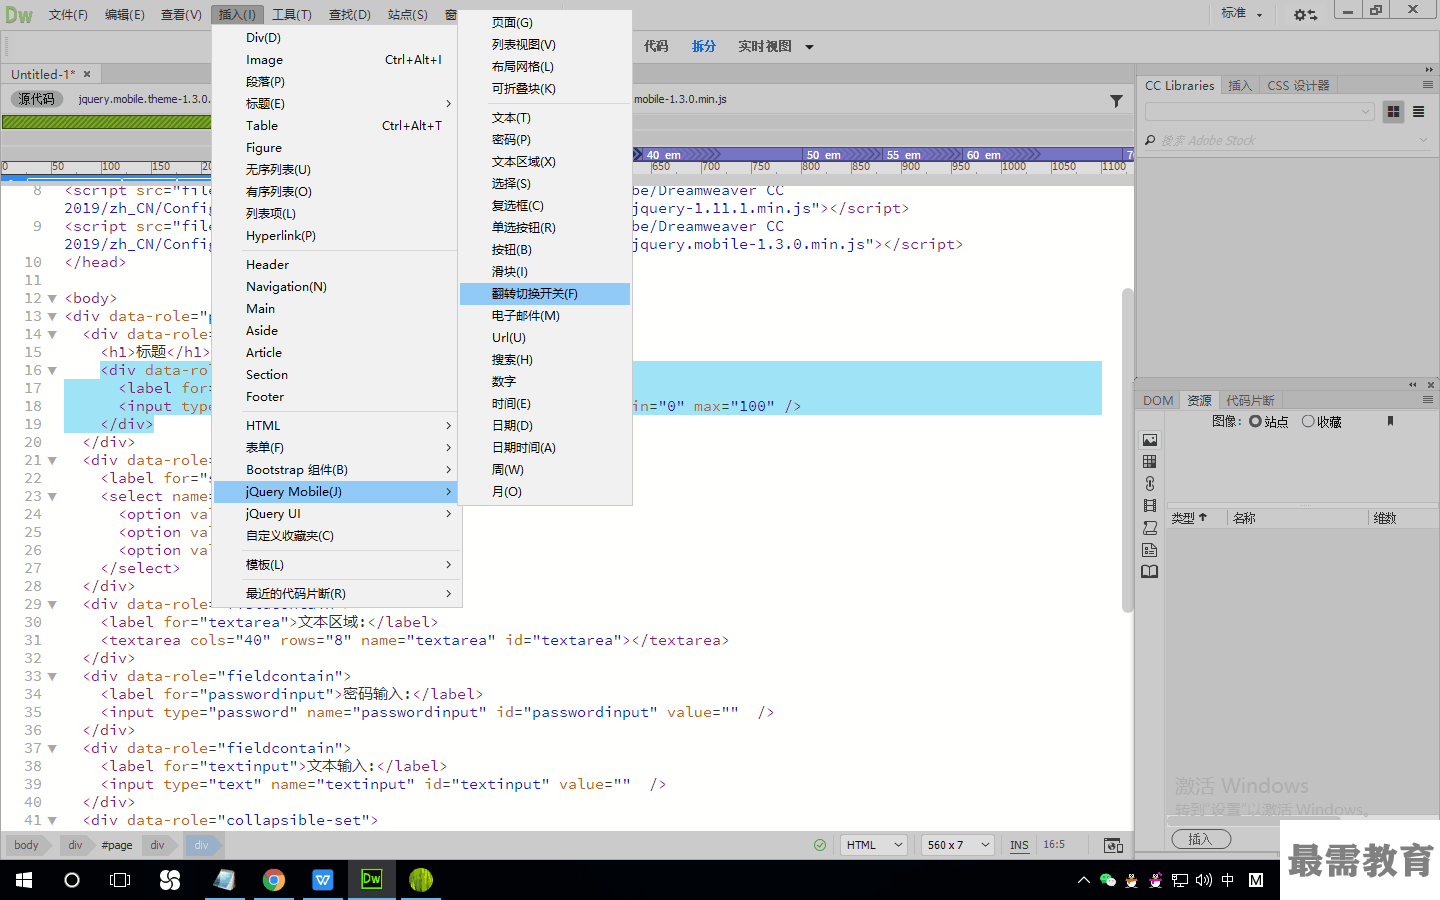This screenshot has width=1440, height=900.
Task: Open the preview in browser icon
Action: pos(1113,845)
